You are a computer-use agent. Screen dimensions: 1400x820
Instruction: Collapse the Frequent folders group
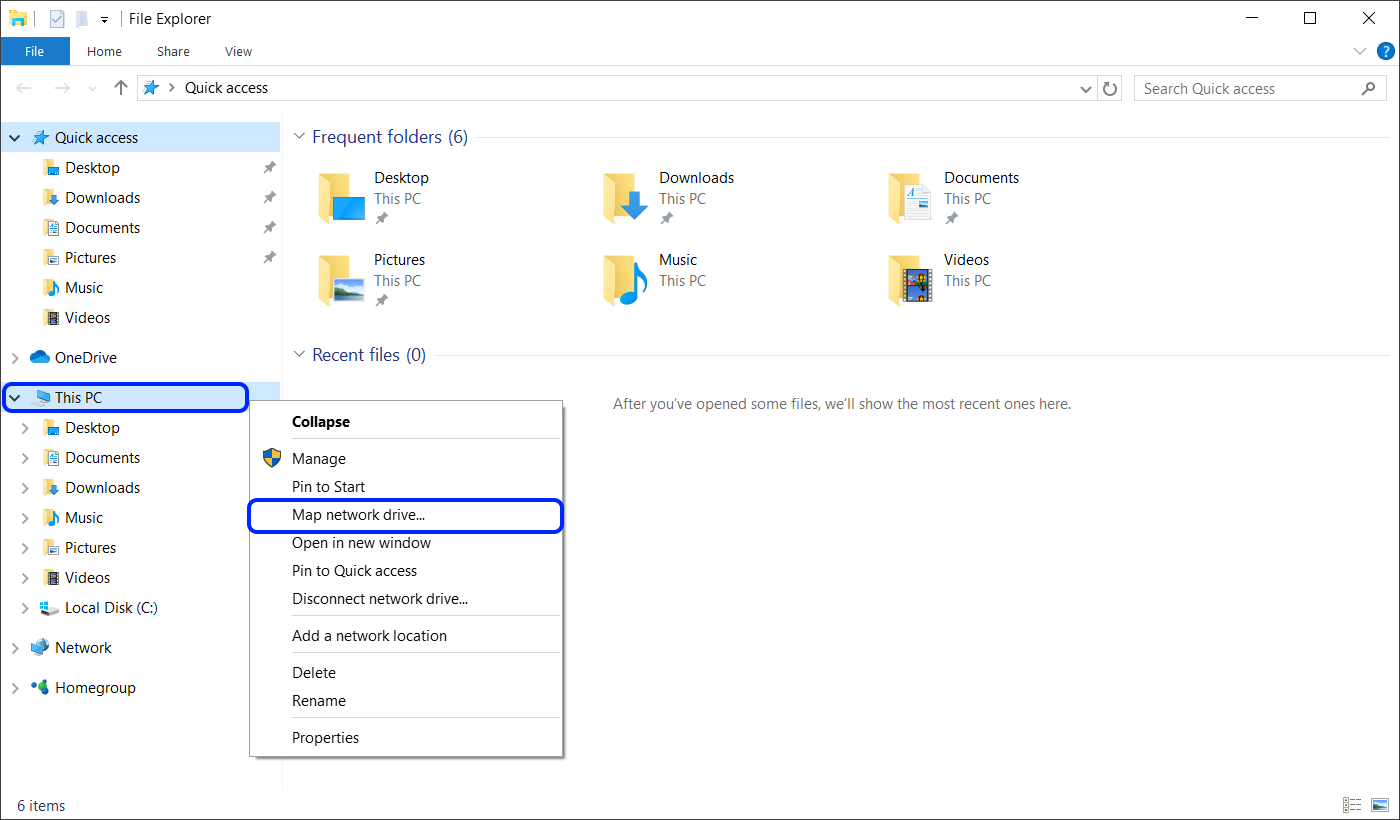299,137
